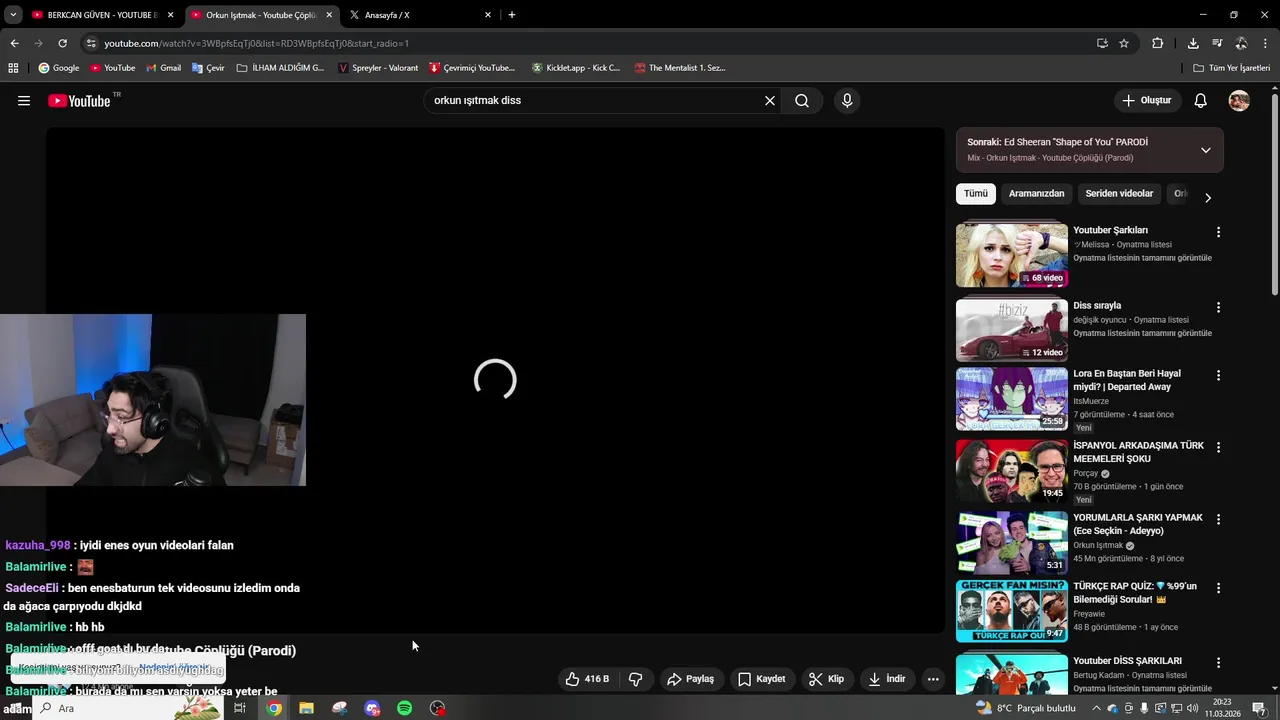
Task: Bookmark this page with the star icon
Action: pos(1124,43)
